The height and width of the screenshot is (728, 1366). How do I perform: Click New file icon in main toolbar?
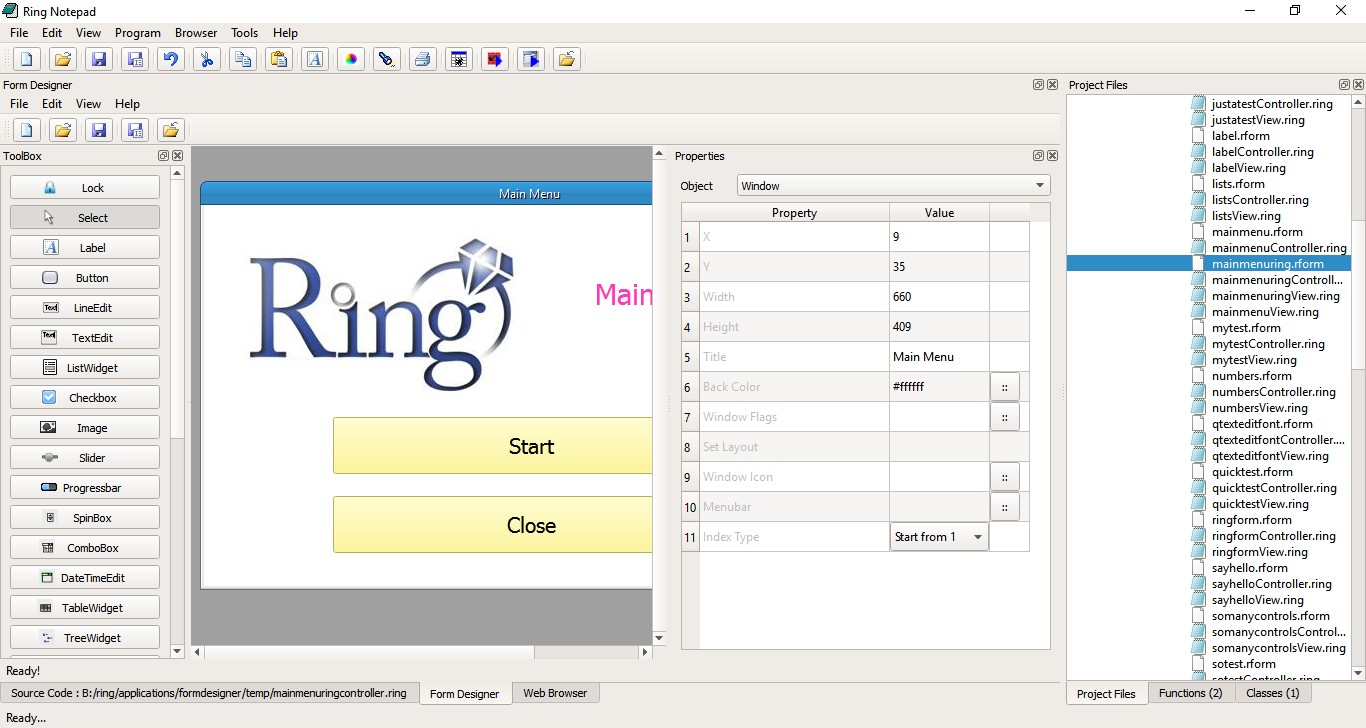click(x=27, y=59)
